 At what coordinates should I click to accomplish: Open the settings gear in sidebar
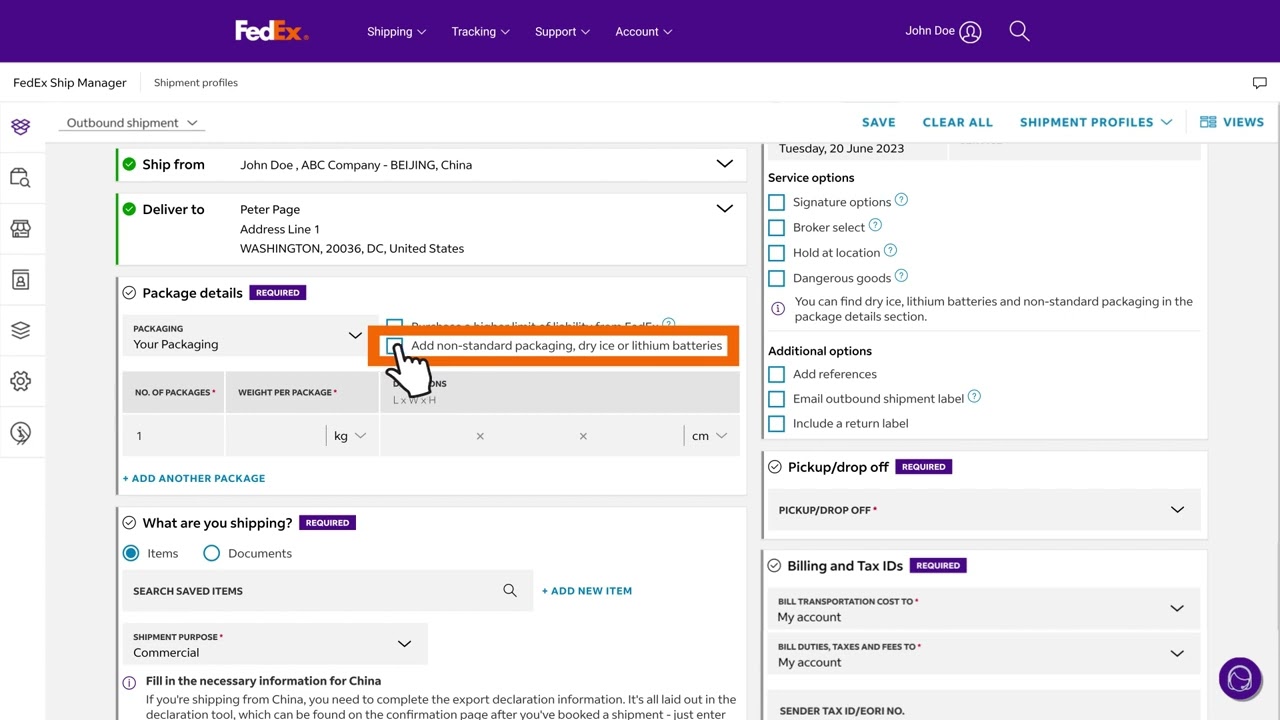(21, 381)
